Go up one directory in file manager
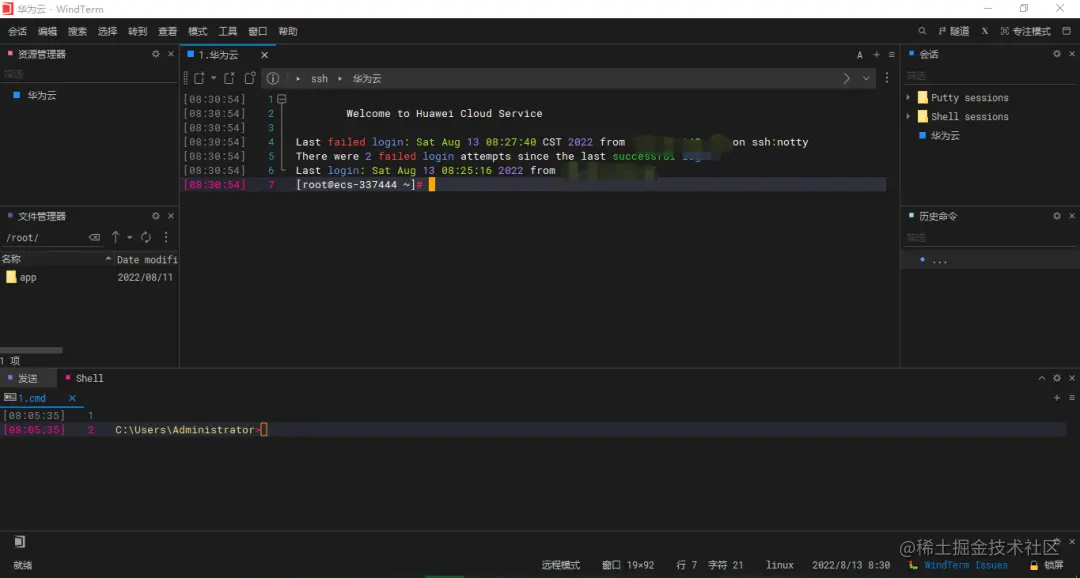The image size is (1080, 578). (116, 237)
